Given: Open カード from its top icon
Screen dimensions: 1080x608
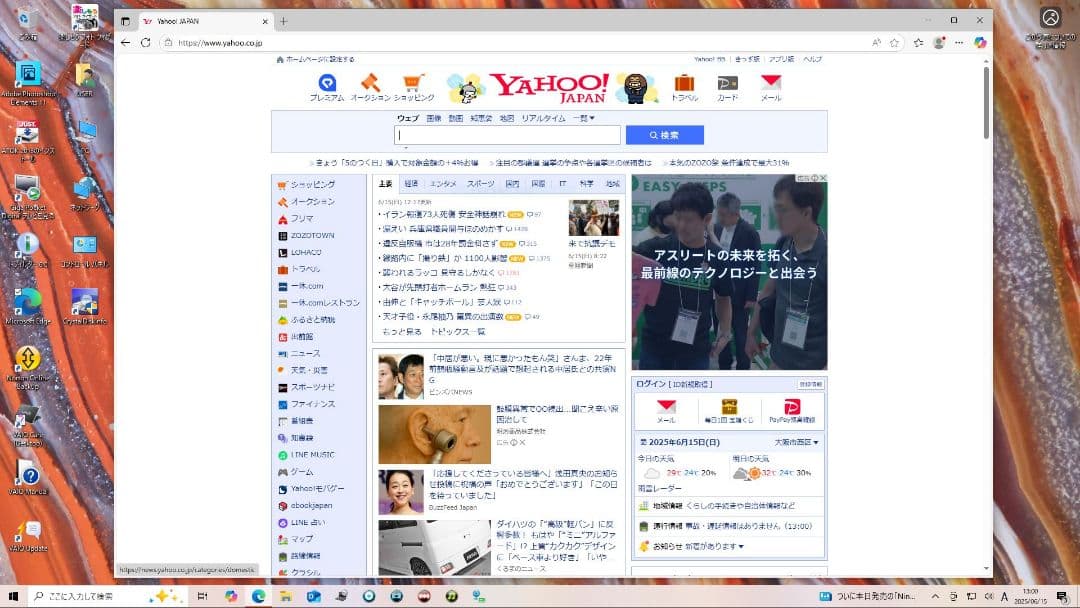Looking at the screenshot, I should 728,84.
